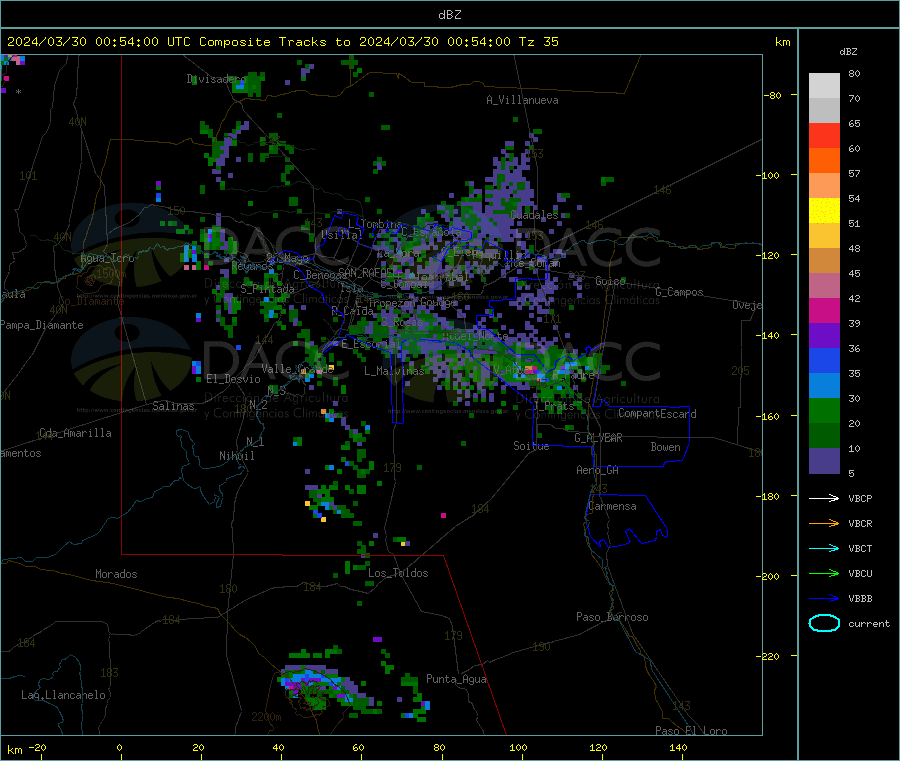Viewport: 900px width, 761px height.
Task: Click the 'Morados' map label
Action: [x=117, y=574]
